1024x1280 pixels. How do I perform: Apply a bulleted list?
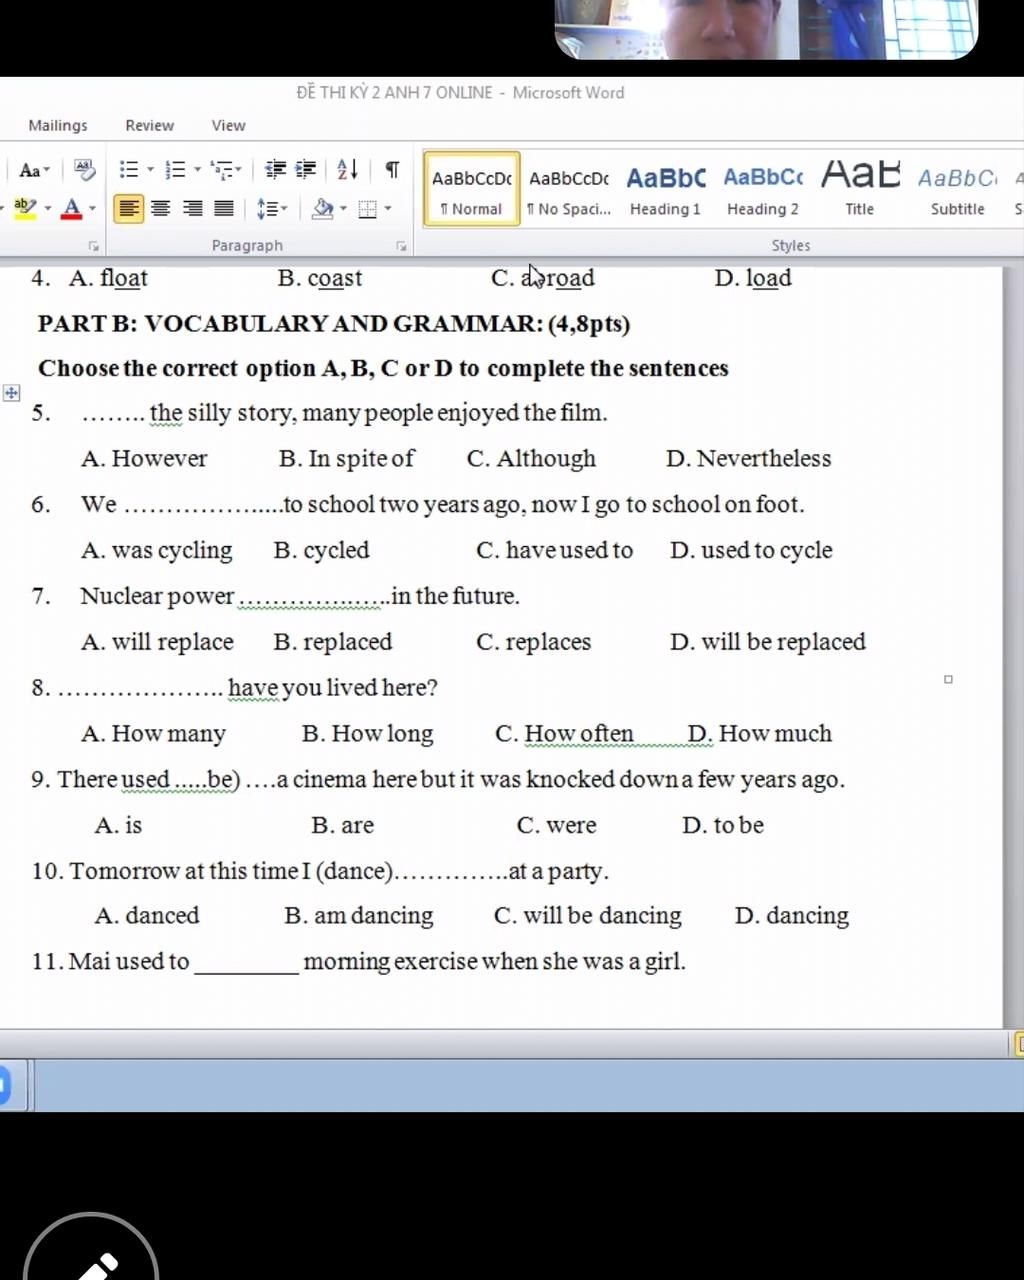point(129,170)
